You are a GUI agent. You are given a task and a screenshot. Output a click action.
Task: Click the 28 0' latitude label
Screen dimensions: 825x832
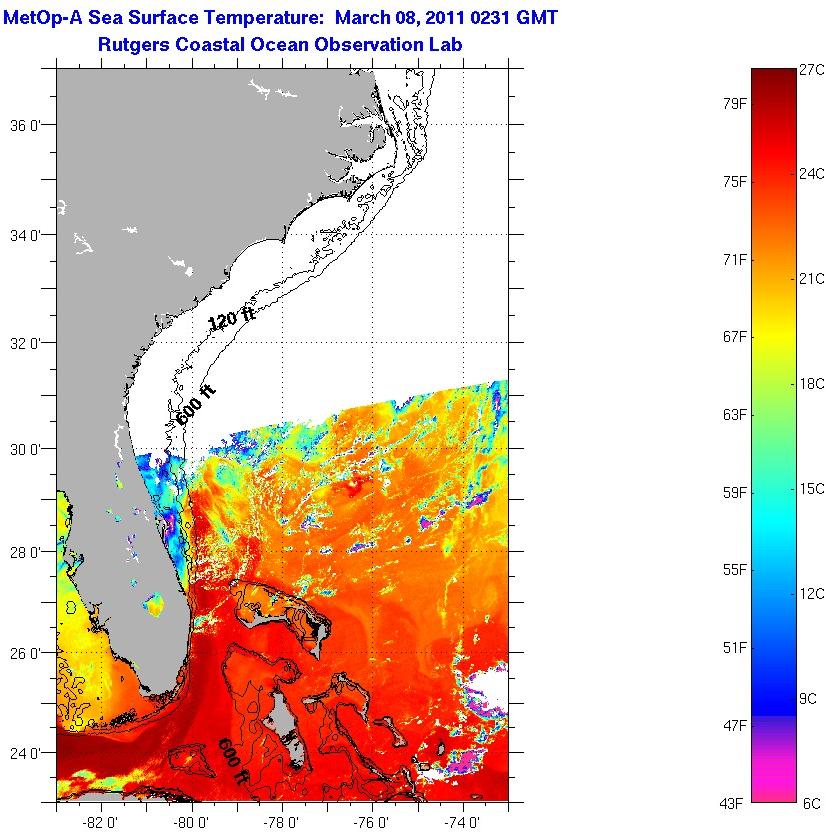(x=25, y=552)
